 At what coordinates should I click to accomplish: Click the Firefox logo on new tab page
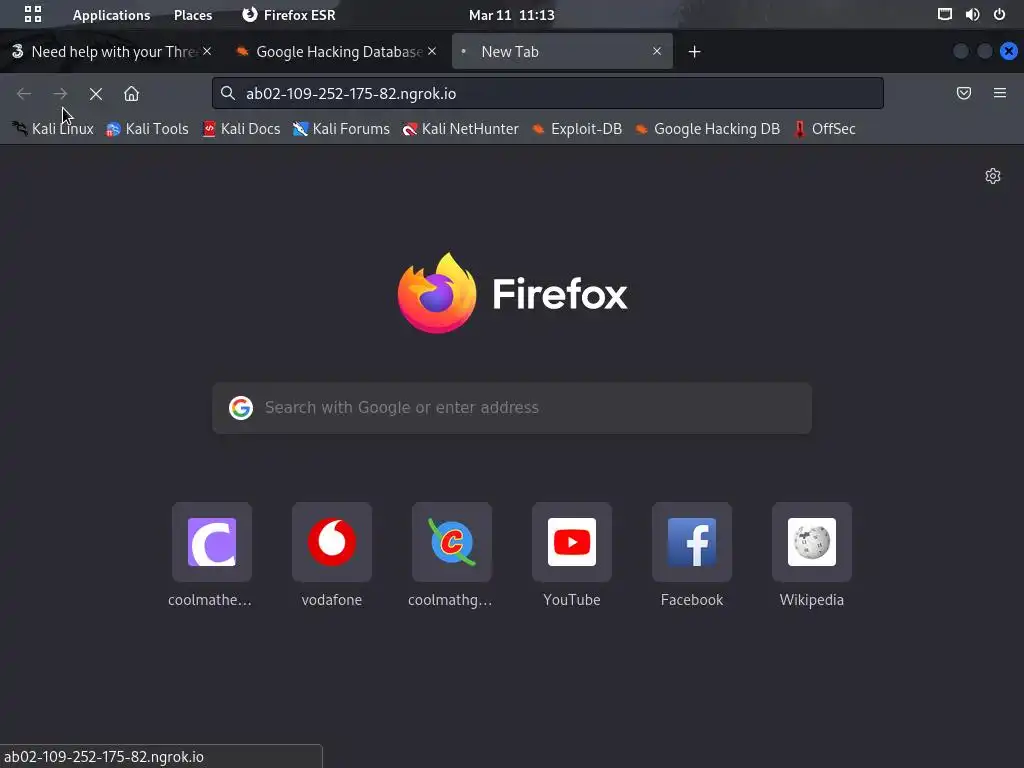pos(512,293)
